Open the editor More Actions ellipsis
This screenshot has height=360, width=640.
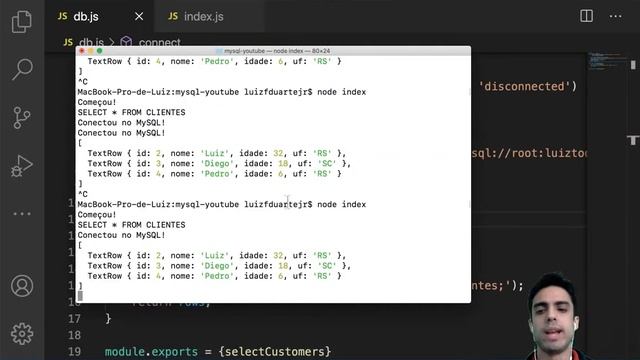click(615, 17)
